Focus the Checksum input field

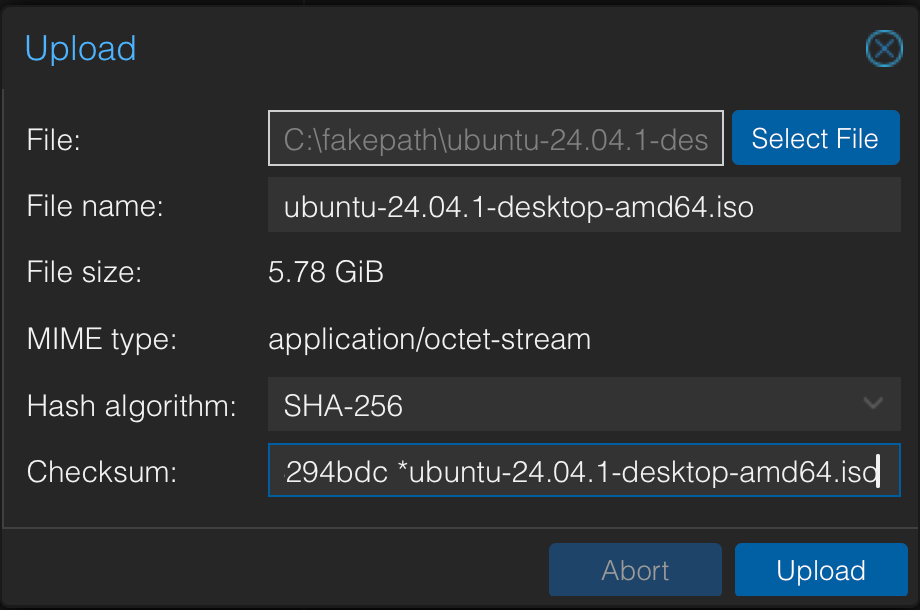[584, 471]
